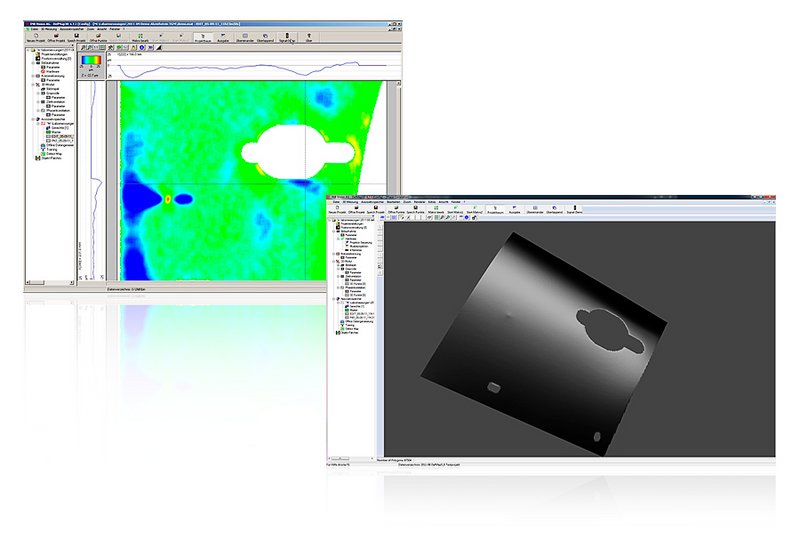Collapse root project node in front window tree

(x=329, y=220)
